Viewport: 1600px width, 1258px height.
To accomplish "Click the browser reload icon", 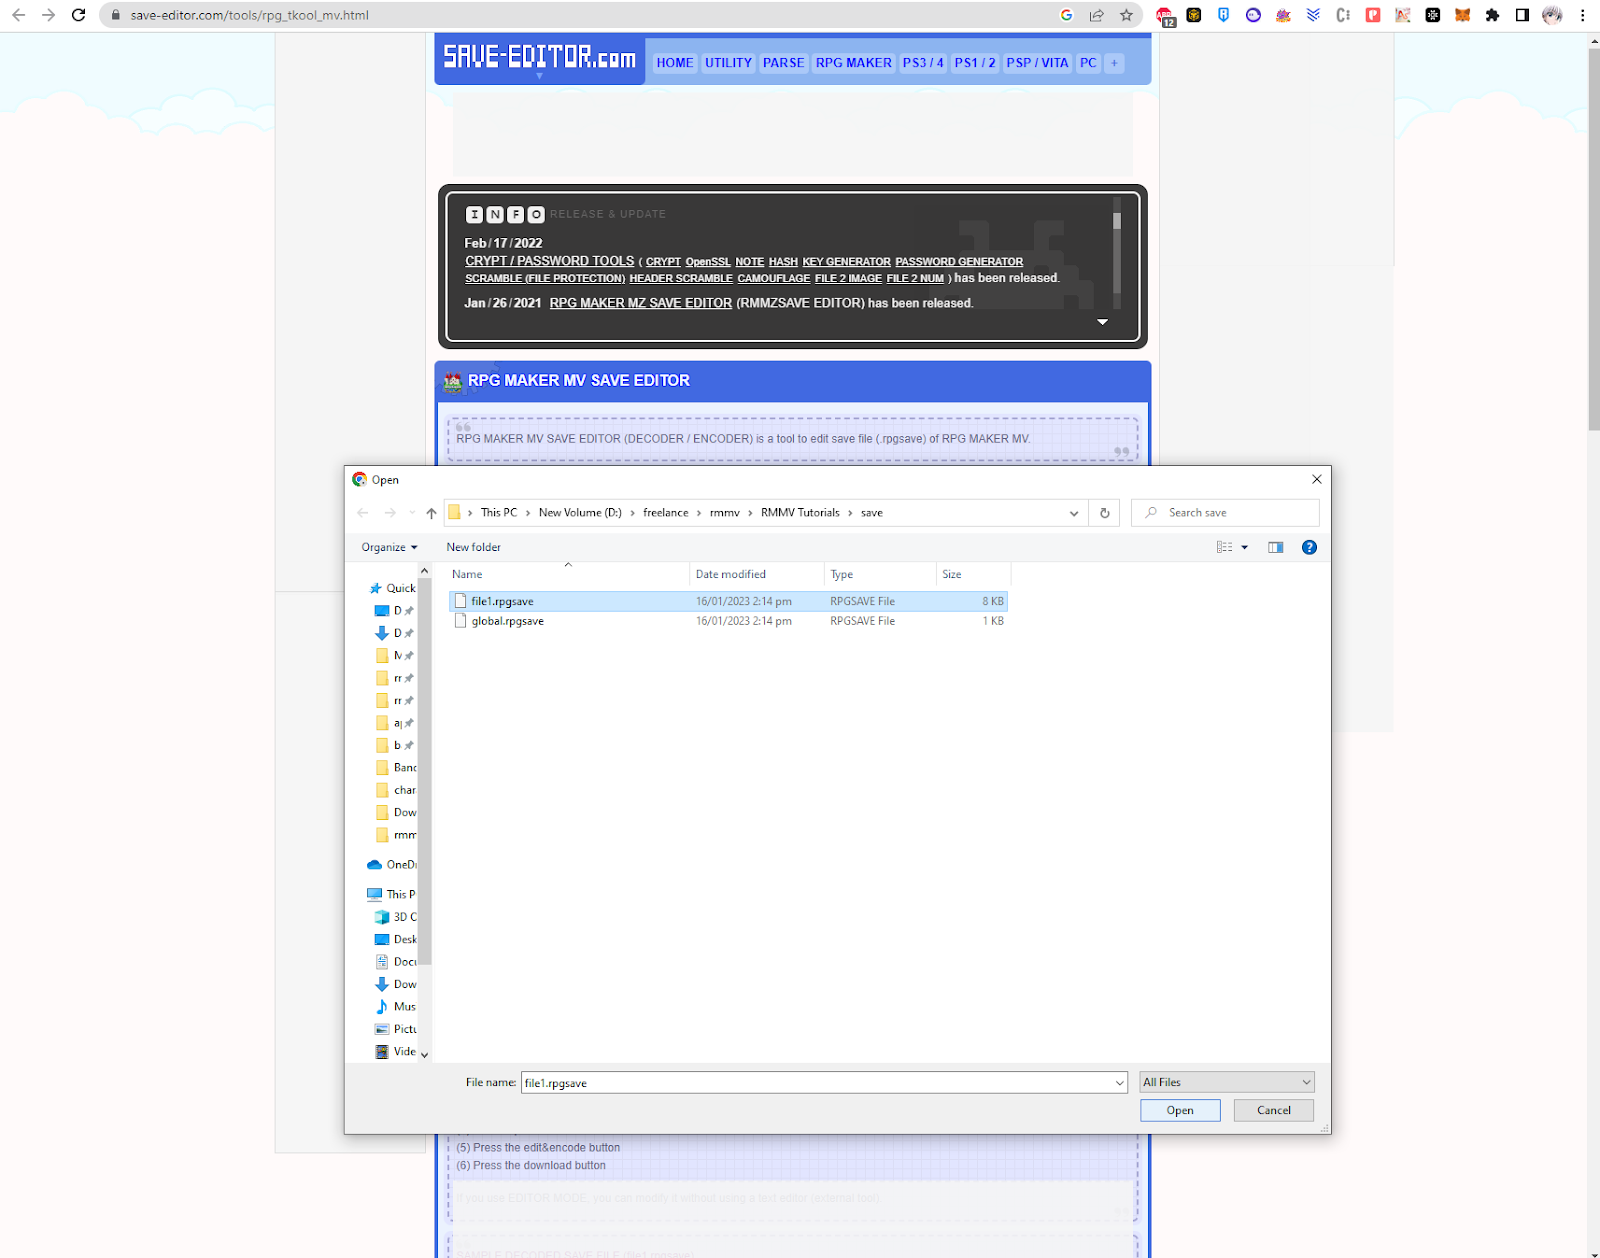I will coord(78,15).
